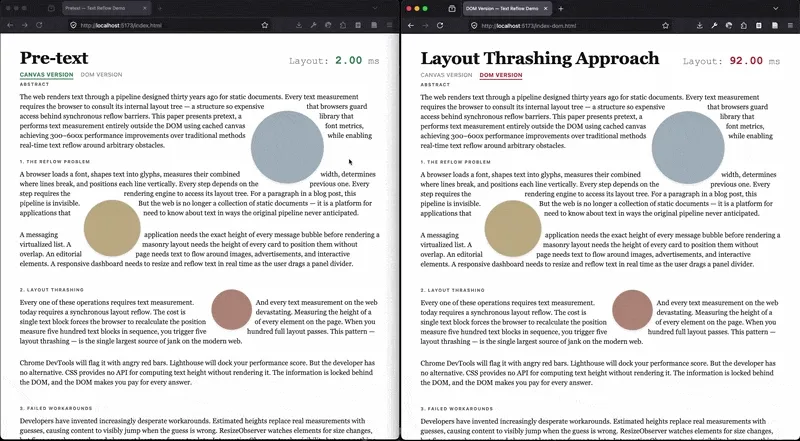
Task: Open Firefox View in the right window
Action: pyautogui.click(x=452, y=9)
